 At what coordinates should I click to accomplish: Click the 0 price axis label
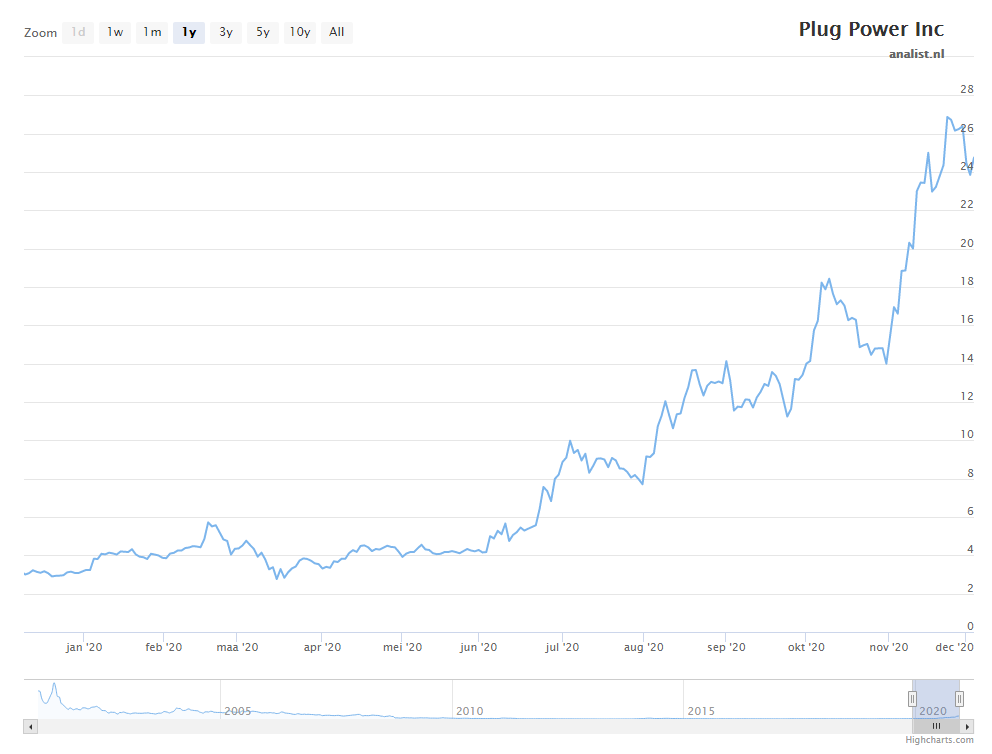[x=970, y=626]
